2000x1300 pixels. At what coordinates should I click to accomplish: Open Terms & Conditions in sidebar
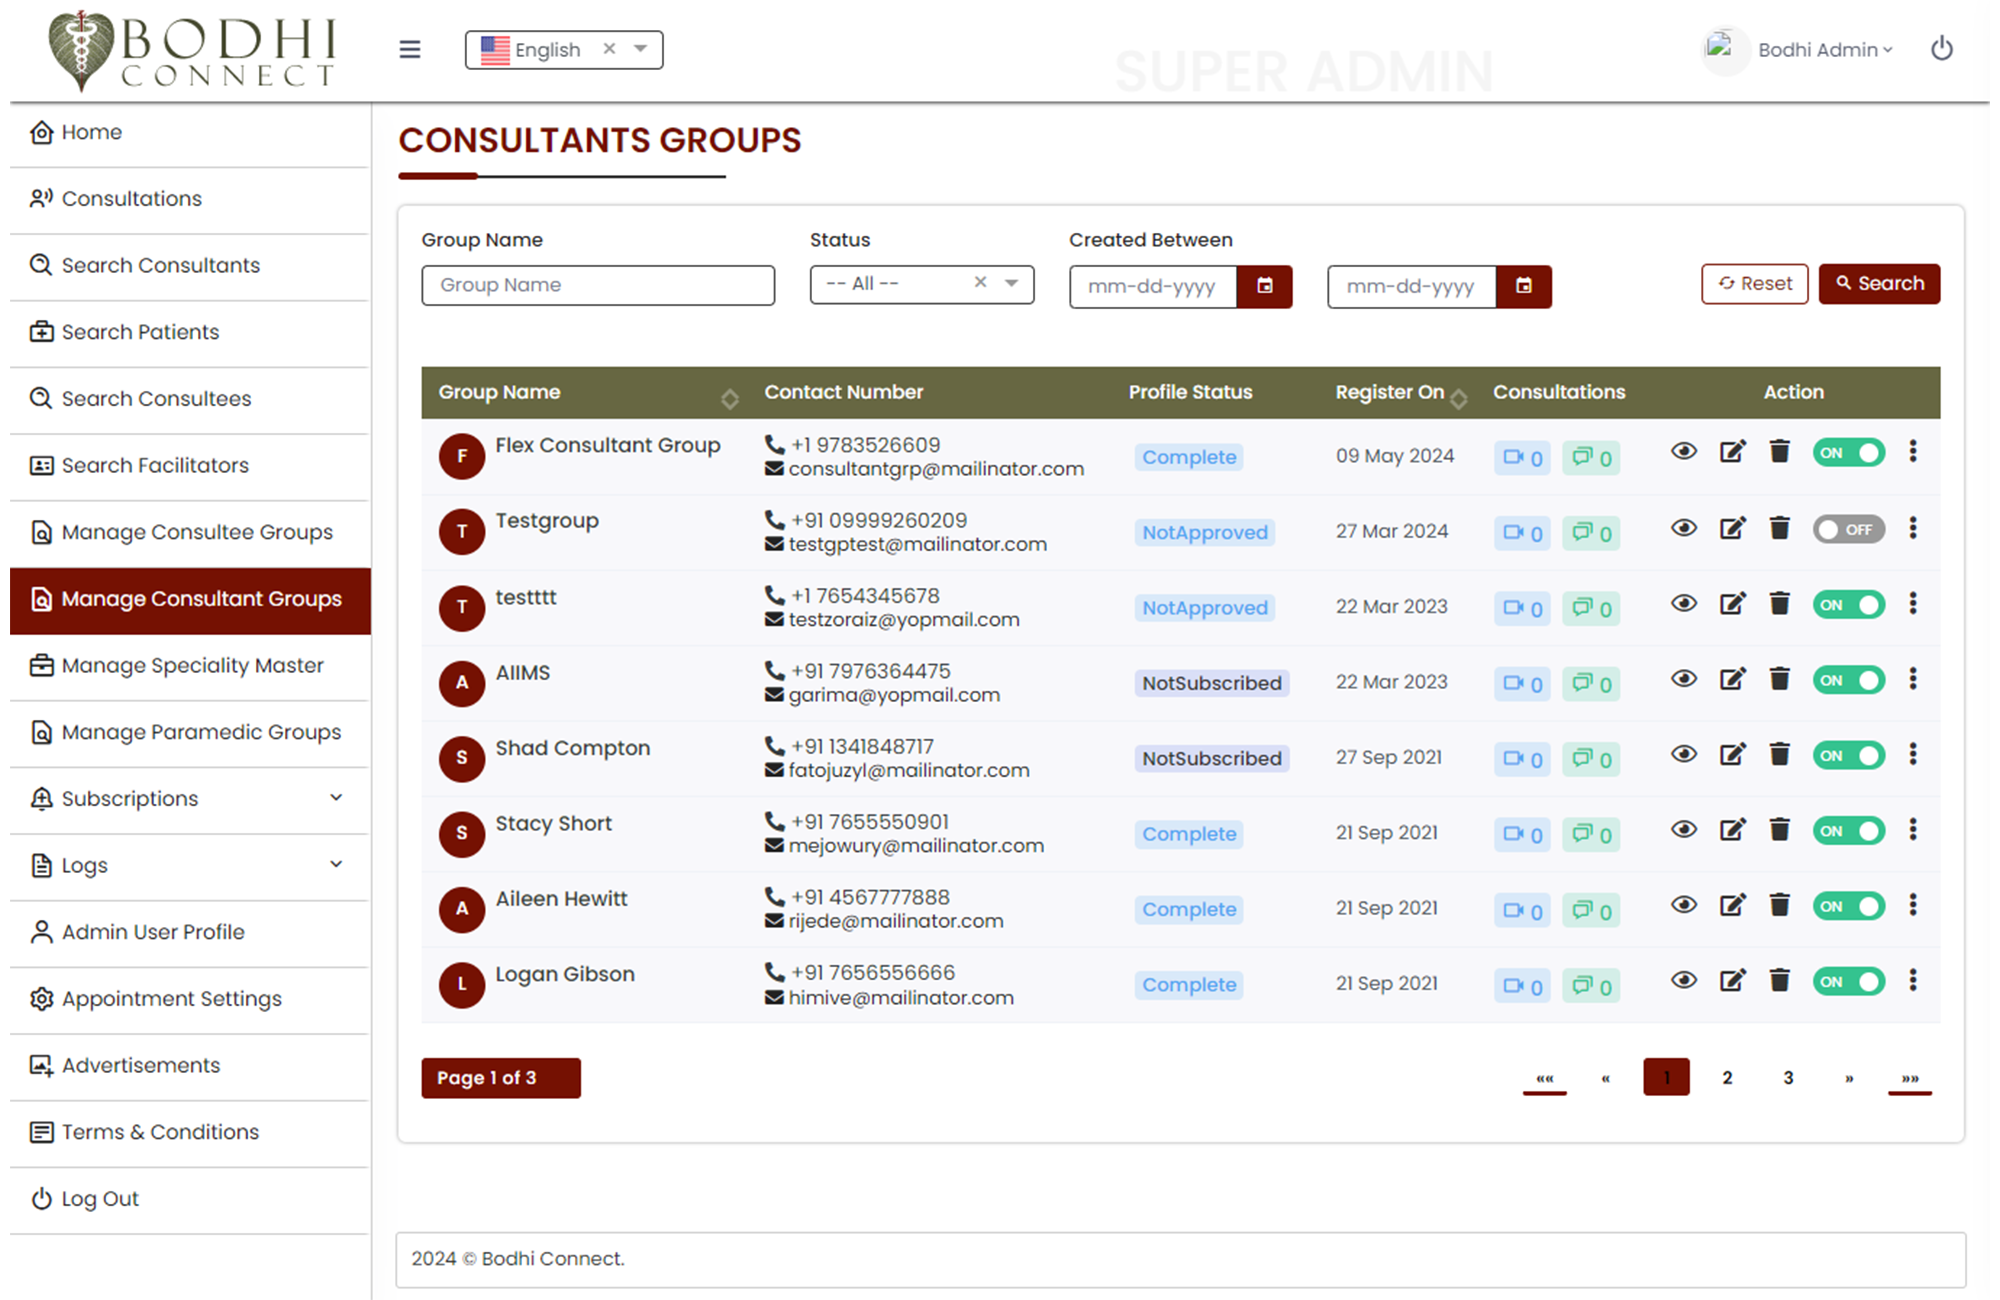point(190,1133)
